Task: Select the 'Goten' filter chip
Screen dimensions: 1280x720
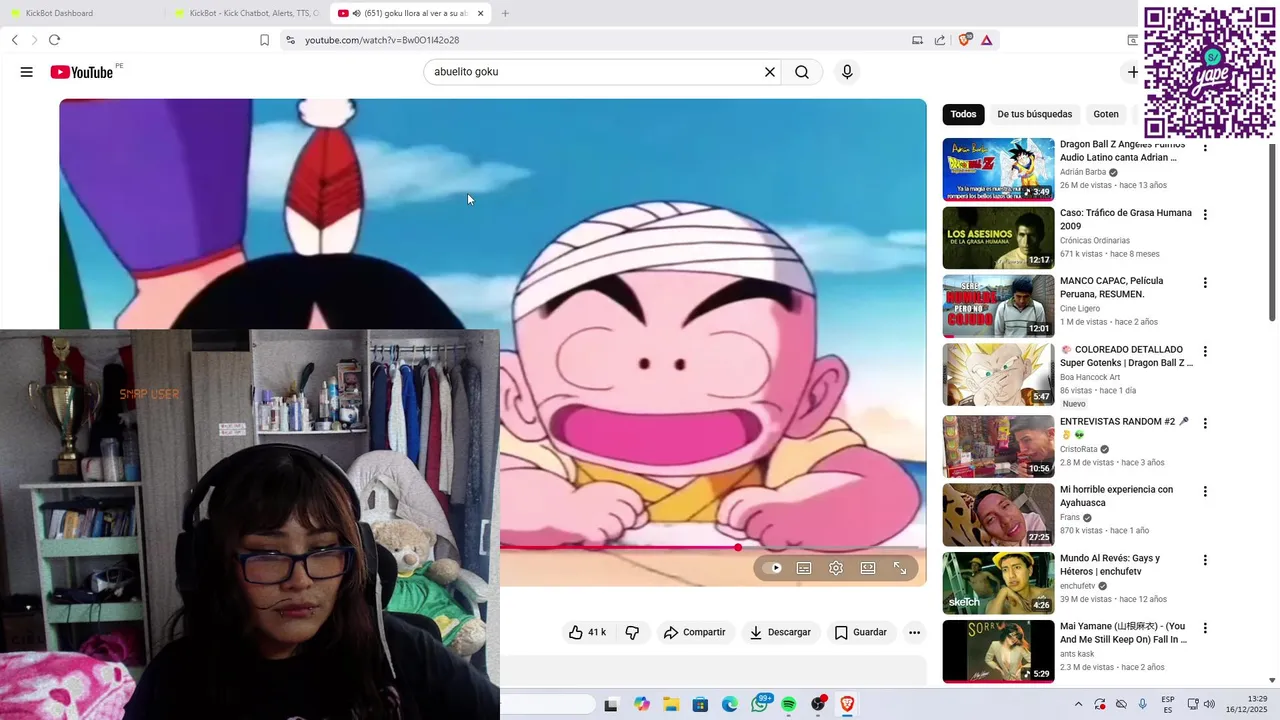Action: pyautogui.click(x=1106, y=114)
